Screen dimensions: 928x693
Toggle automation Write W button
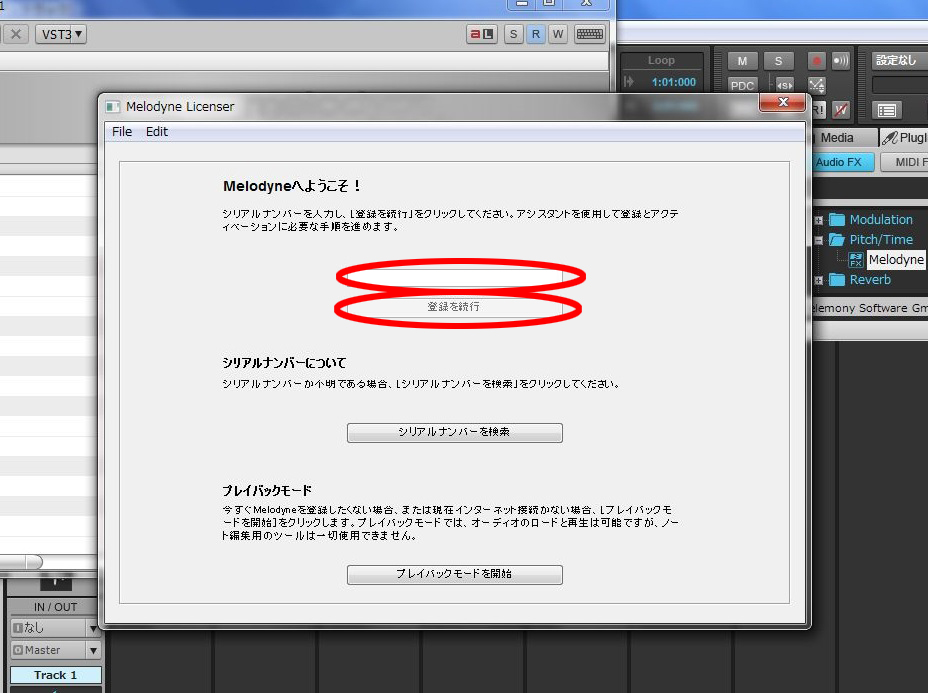pyautogui.click(x=558, y=34)
